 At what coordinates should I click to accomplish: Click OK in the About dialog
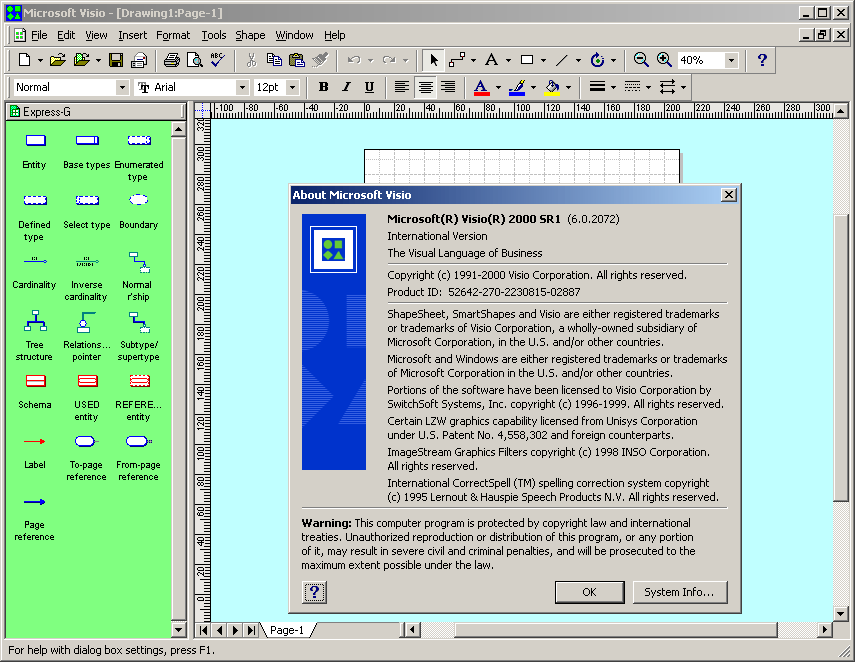[x=589, y=592]
